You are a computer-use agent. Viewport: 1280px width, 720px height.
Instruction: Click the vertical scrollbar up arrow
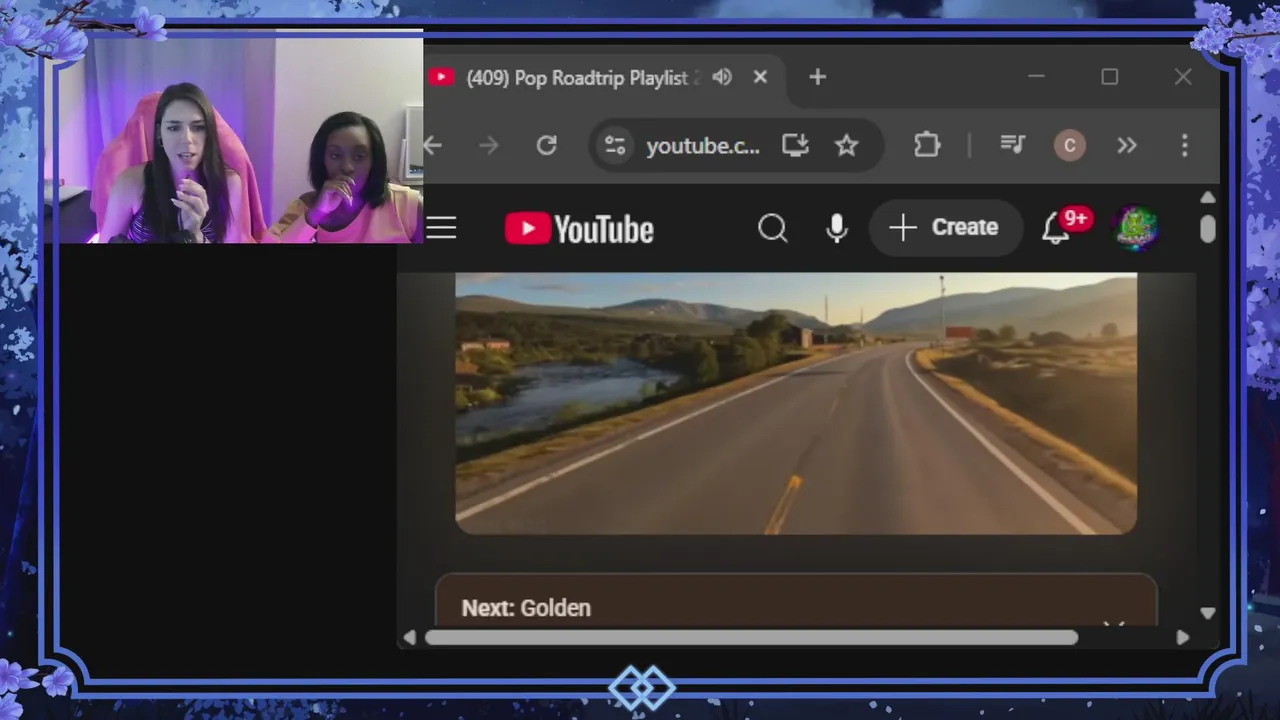pyautogui.click(x=1207, y=198)
